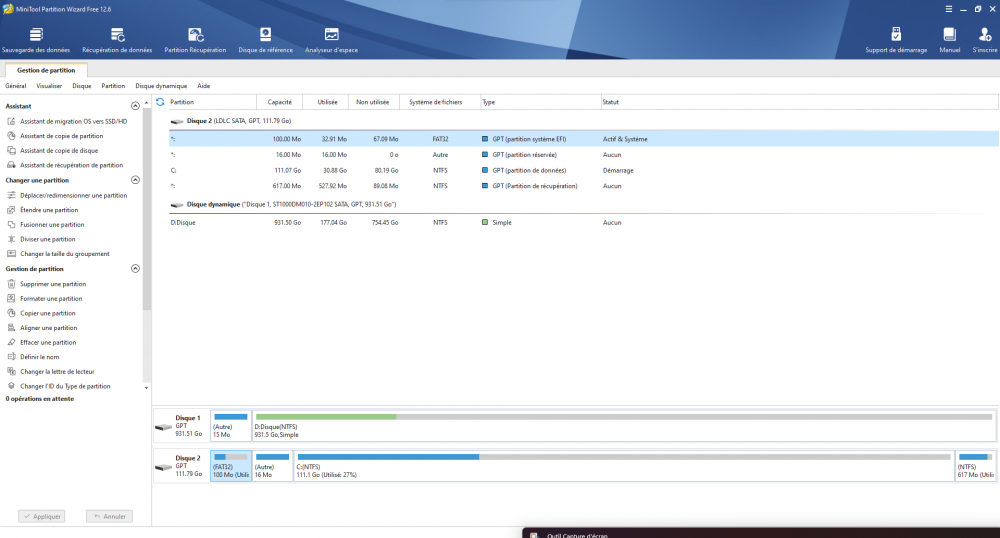Collapse the Assistant section
Image resolution: width=1000 pixels, height=538 pixels.
tap(135, 106)
